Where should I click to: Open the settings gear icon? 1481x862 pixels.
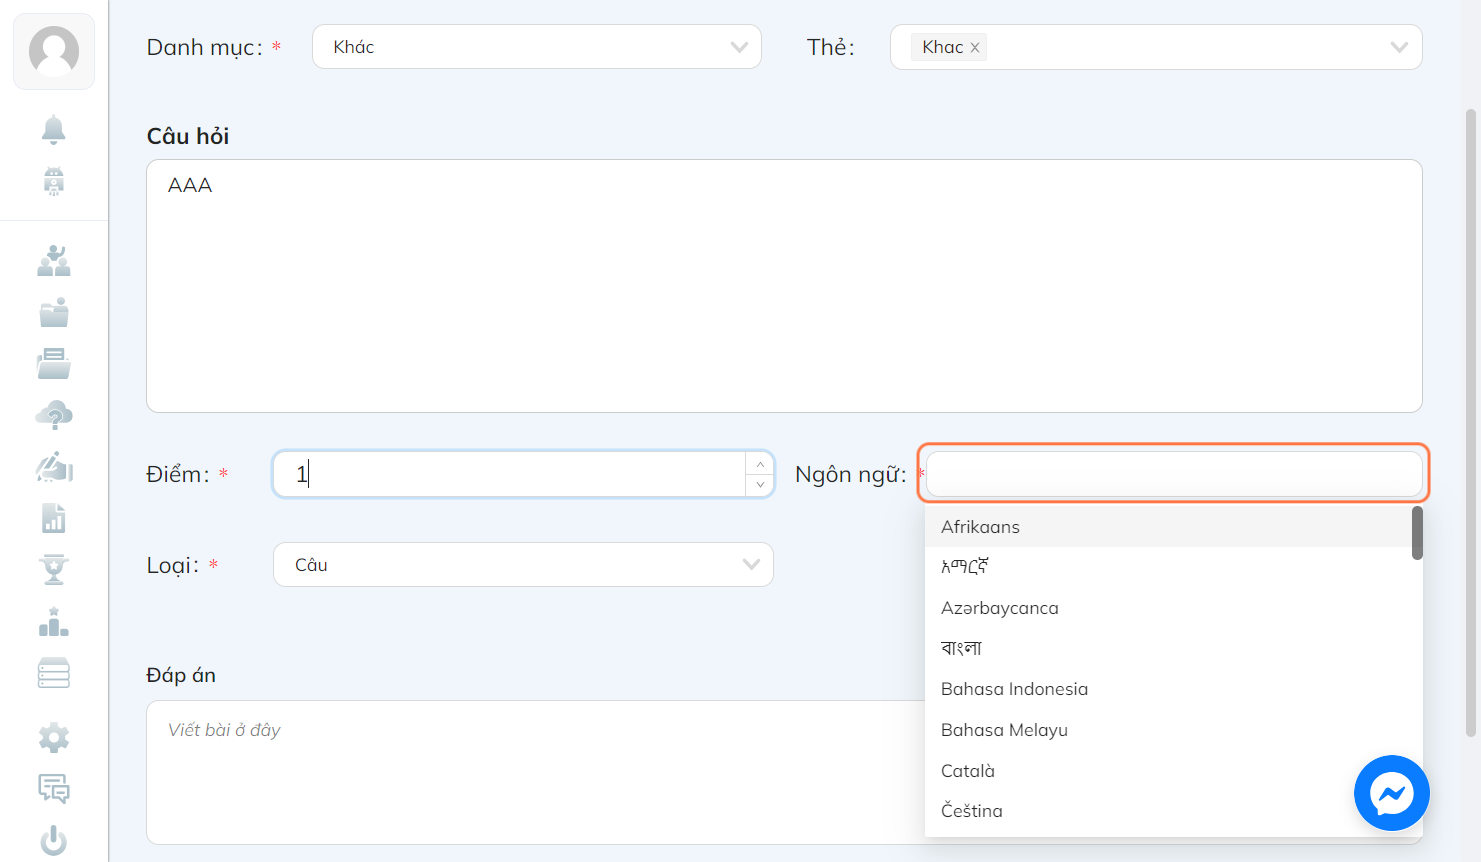click(54, 738)
